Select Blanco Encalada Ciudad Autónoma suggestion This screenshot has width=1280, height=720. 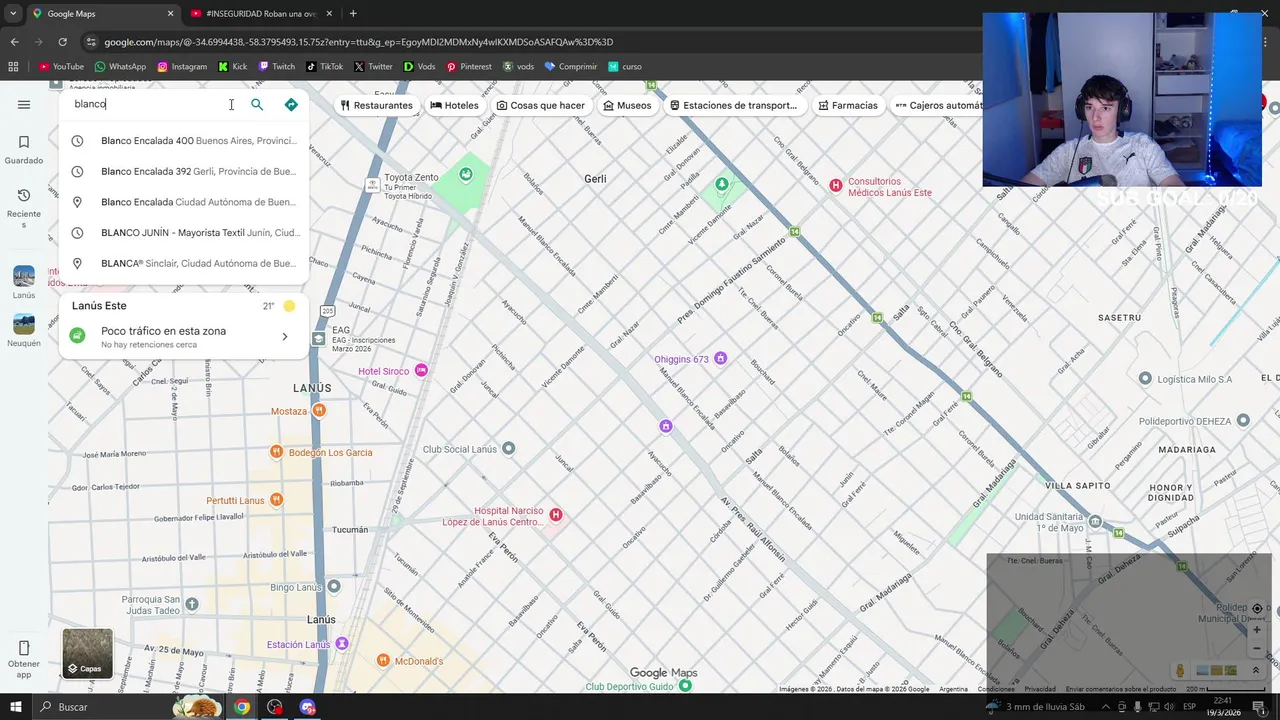[184, 202]
